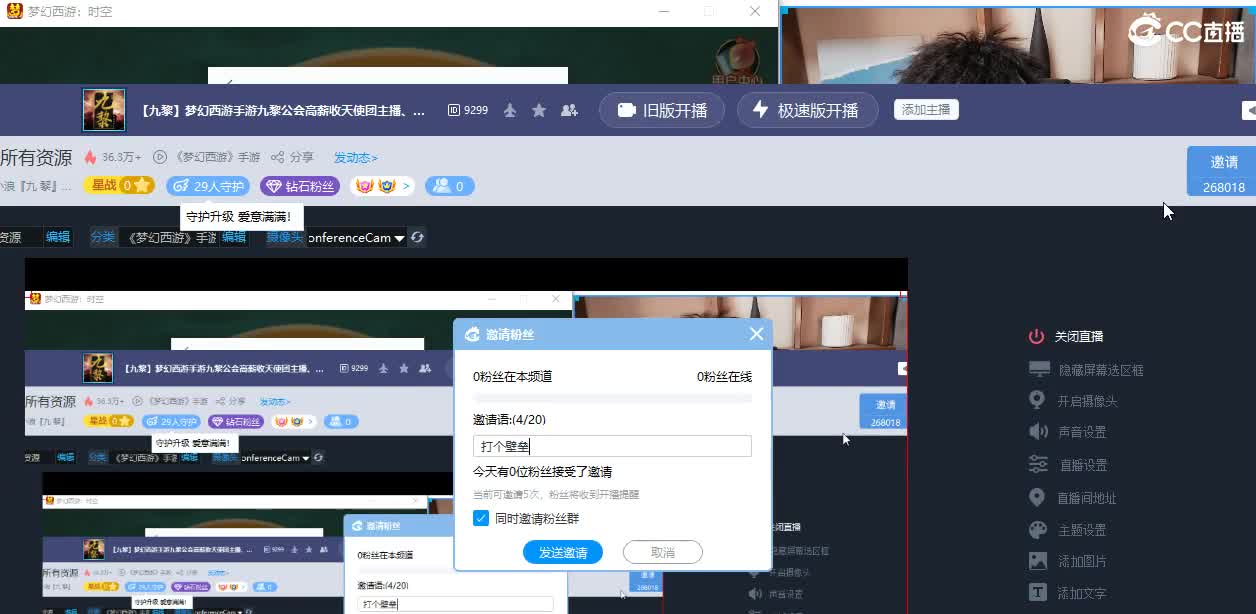This screenshot has height=614, width=1256.
Task: Click the add-friends icon in main header
Action: 569,110
